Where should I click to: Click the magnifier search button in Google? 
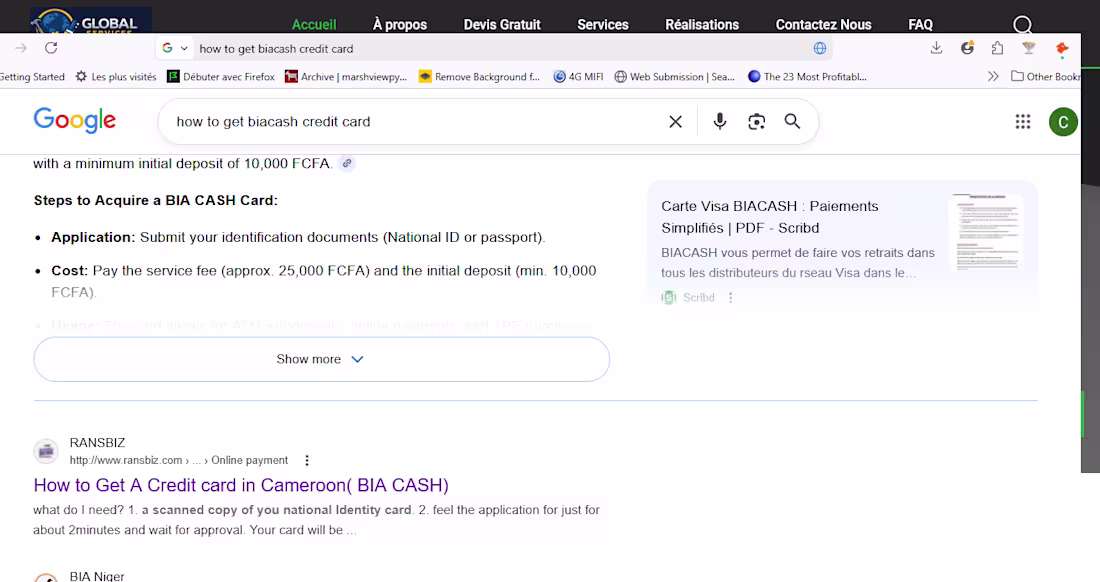(x=792, y=121)
